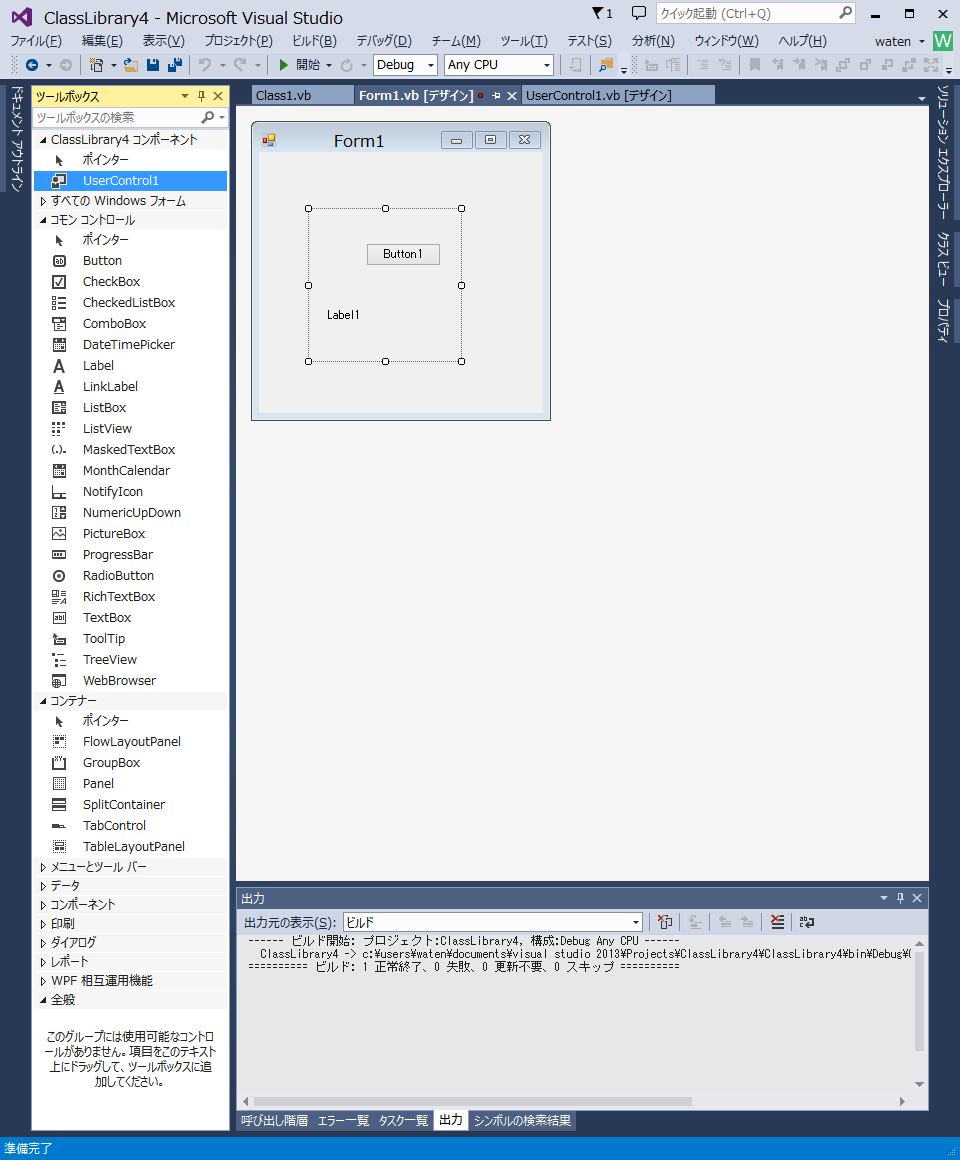This screenshot has height=1160, width=960.
Task: Open the feedback speech-bubble icon
Action: (639, 13)
